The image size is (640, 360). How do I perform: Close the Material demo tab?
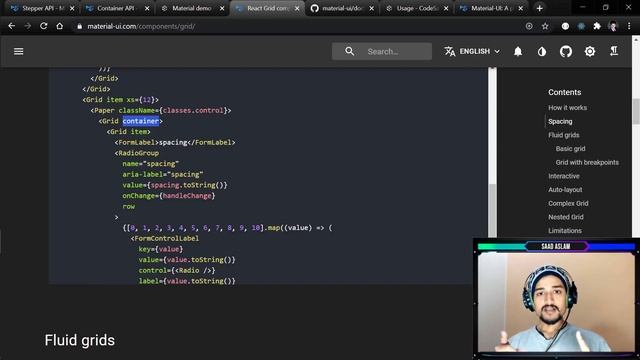coord(222,8)
